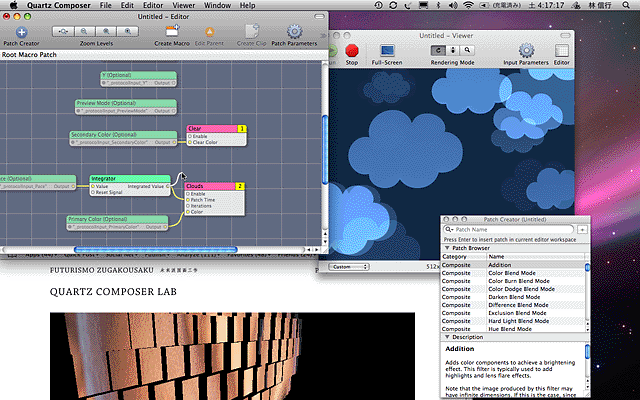The height and width of the screenshot is (400, 640).
Task: Select the Hard Light Blend Mode patch
Action: (513, 321)
